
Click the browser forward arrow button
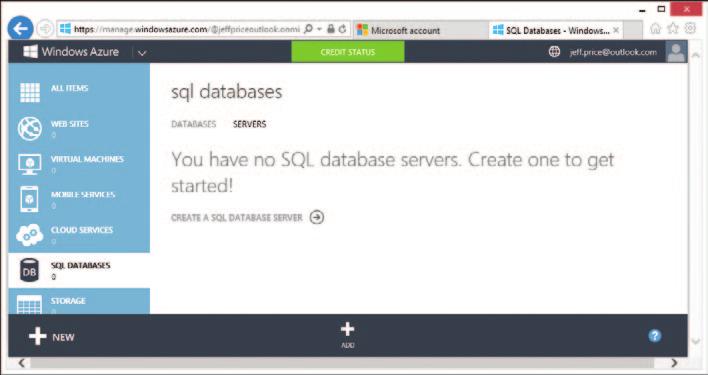[x=45, y=29]
